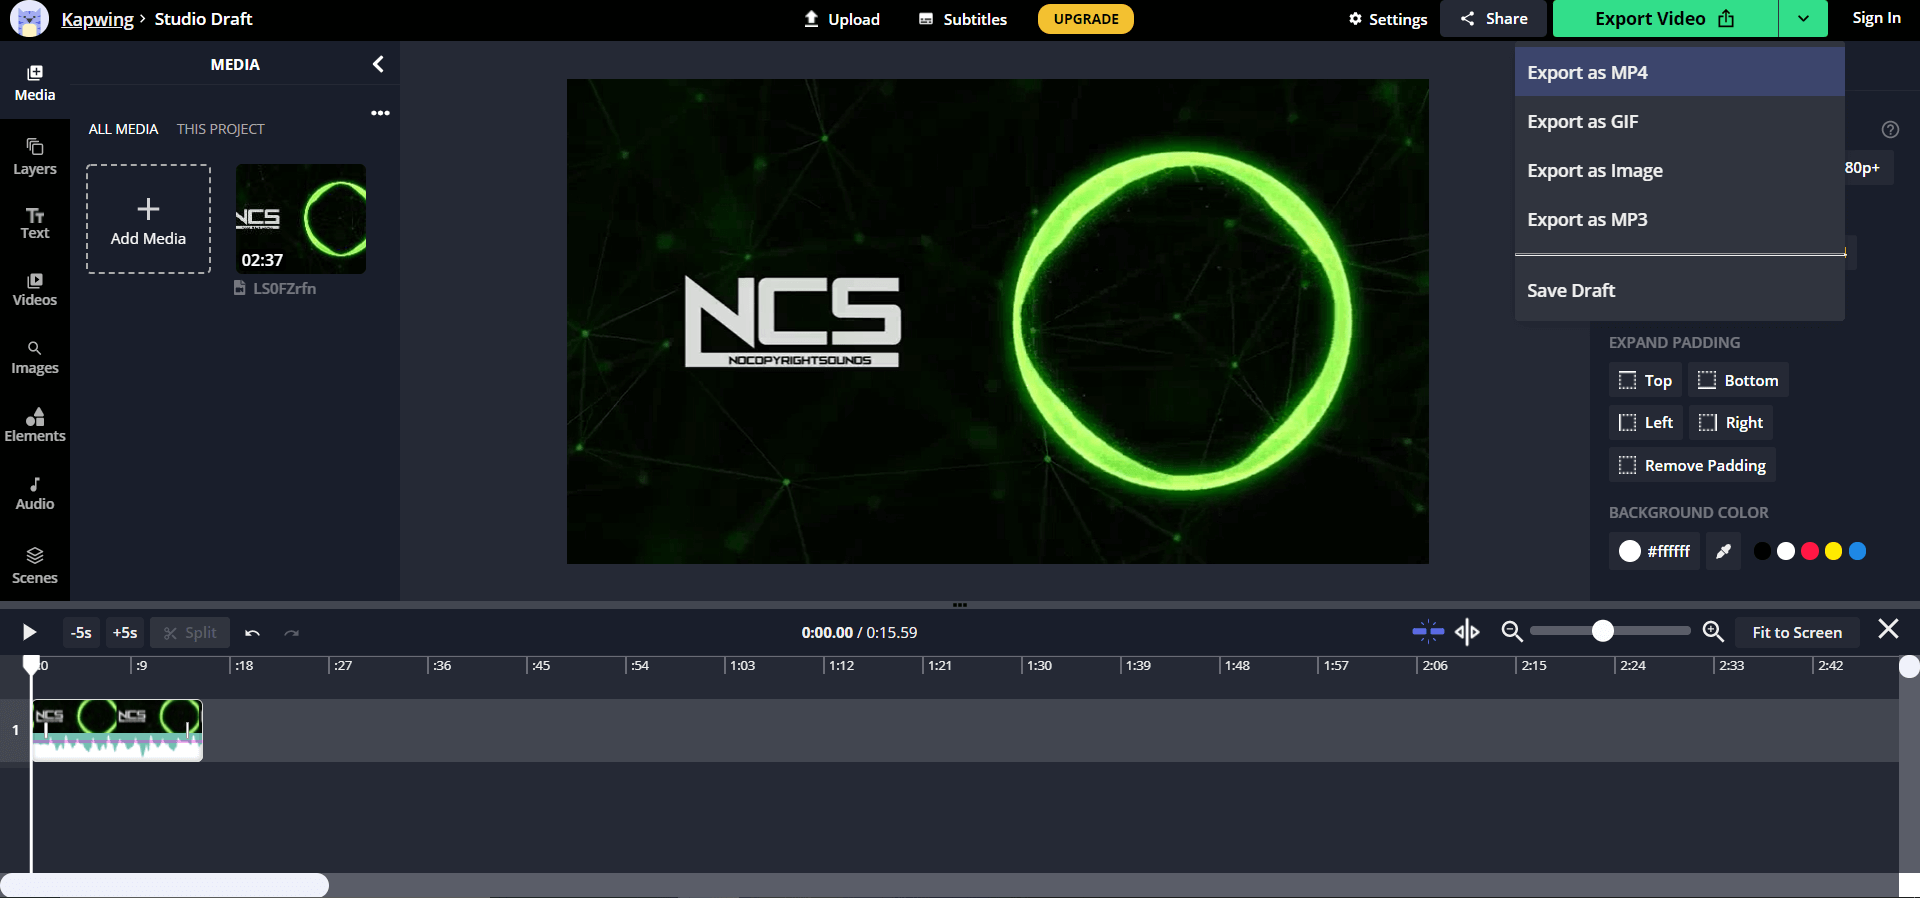The height and width of the screenshot is (898, 1920).
Task: Open the Elements sidebar panel
Action: point(35,425)
